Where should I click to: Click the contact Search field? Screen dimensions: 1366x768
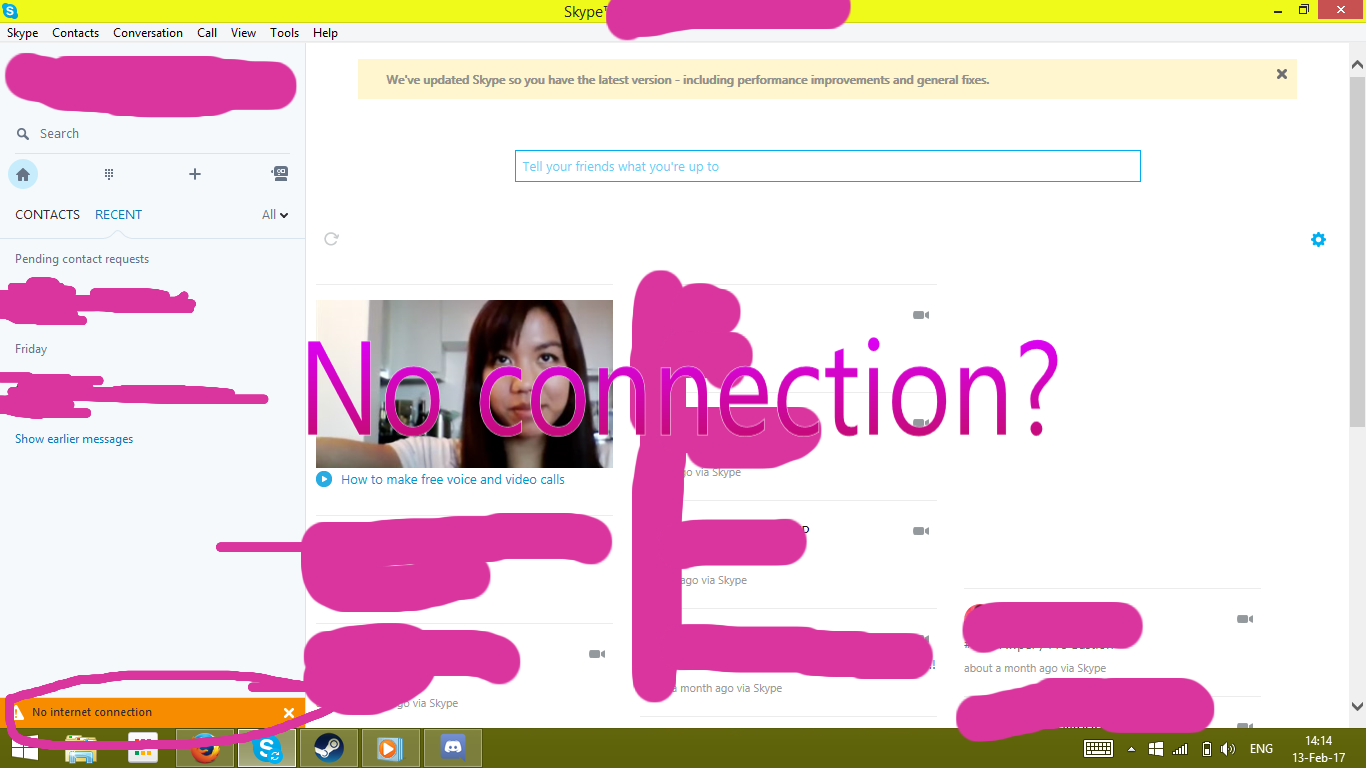(152, 134)
